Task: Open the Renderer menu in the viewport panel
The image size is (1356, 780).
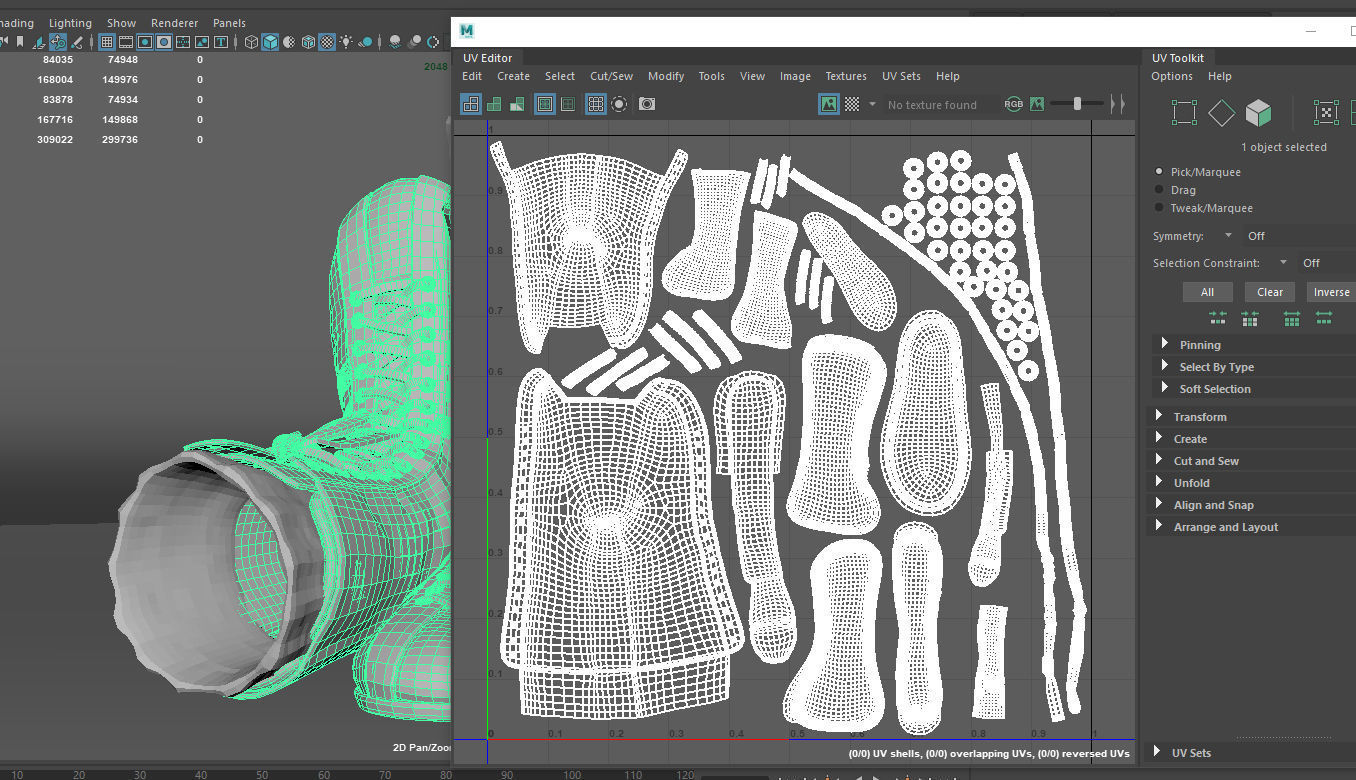Action: coord(175,23)
